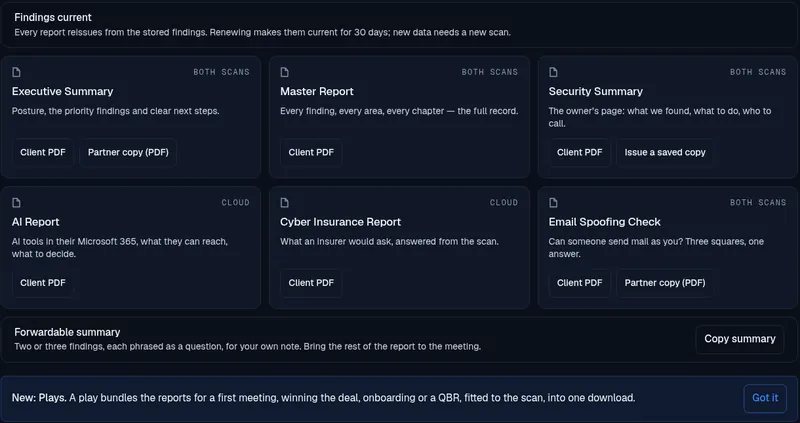
Task: Click Issue a saved copy button
Action: click(665, 153)
